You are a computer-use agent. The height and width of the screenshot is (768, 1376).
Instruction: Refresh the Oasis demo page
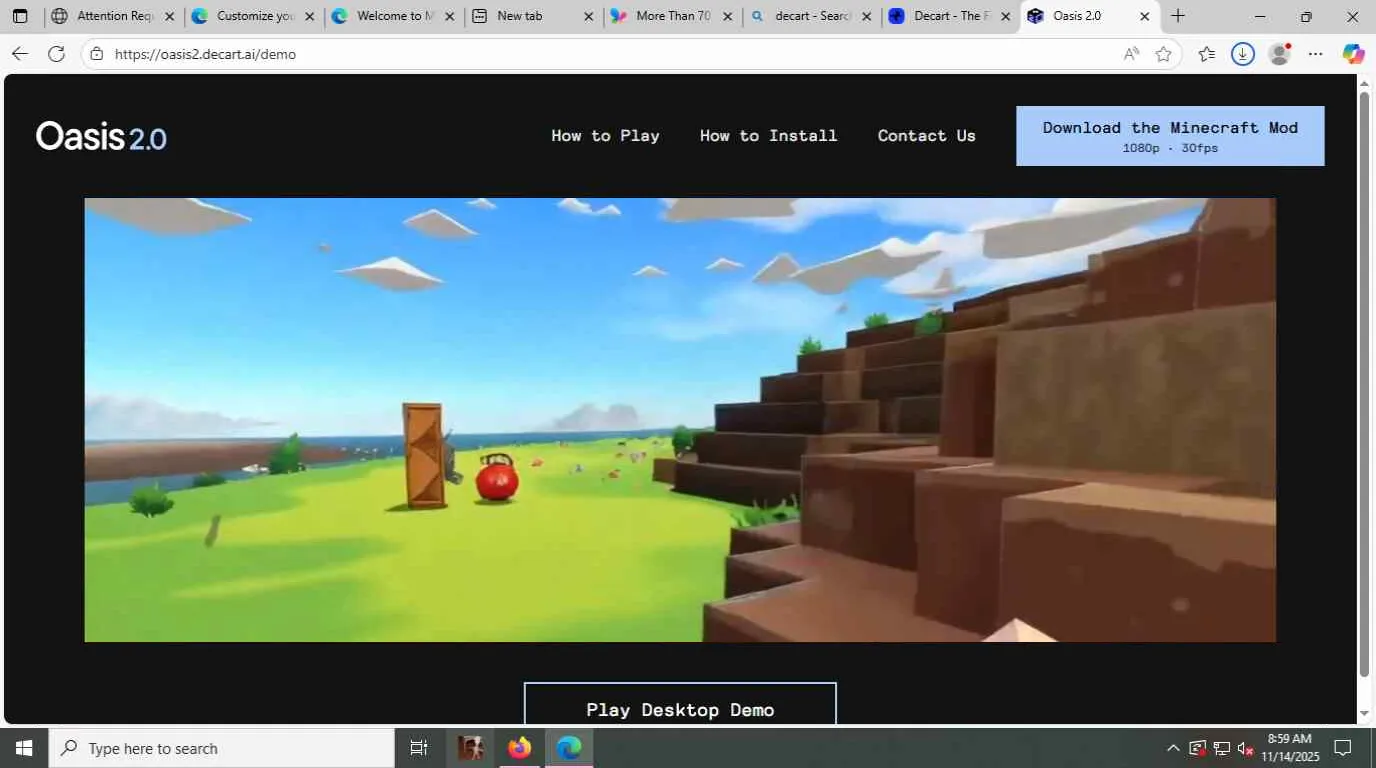[56, 54]
